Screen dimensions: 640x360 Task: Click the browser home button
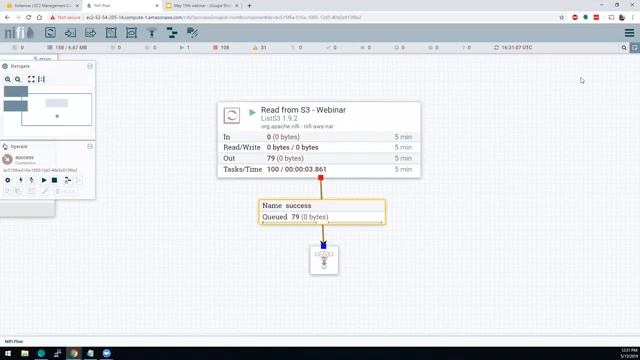pyautogui.click(x=39, y=18)
